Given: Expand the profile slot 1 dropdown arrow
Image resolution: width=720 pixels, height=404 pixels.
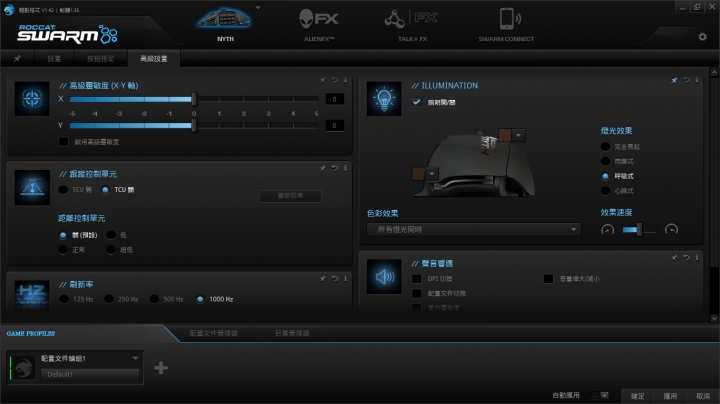Looking at the screenshot, I should coord(135,358).
